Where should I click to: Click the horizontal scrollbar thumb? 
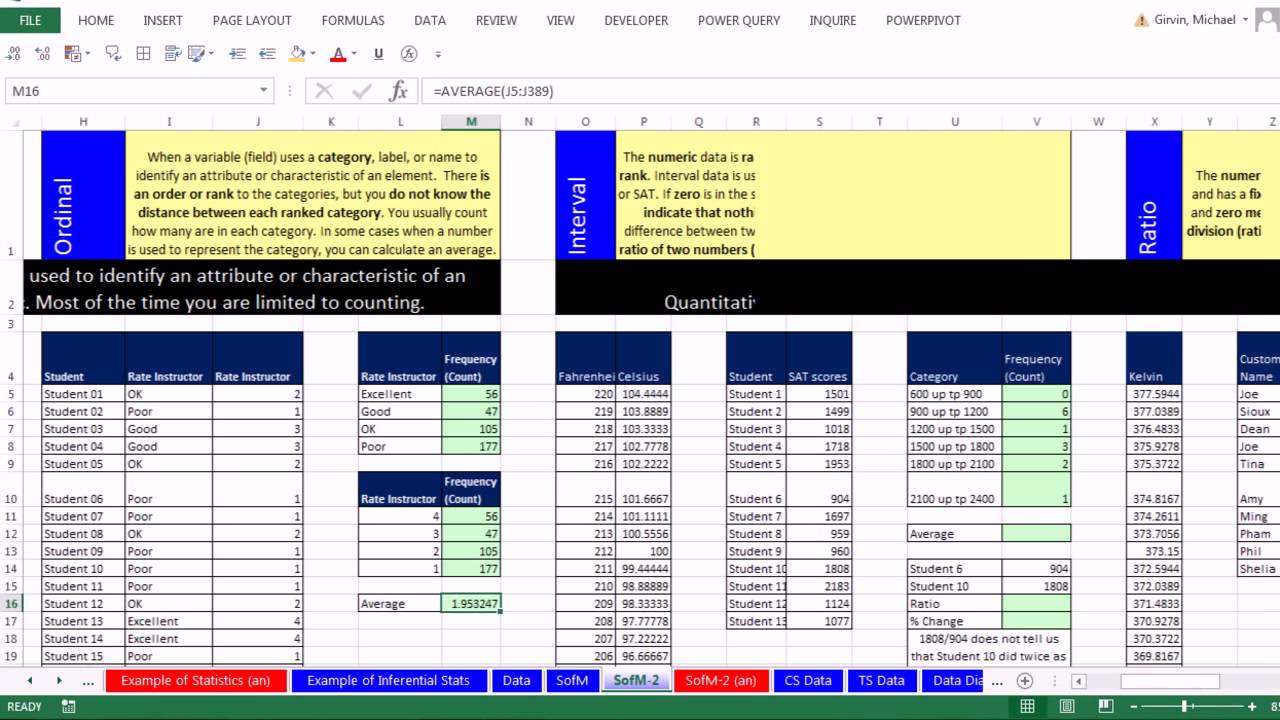point(1170,681)
